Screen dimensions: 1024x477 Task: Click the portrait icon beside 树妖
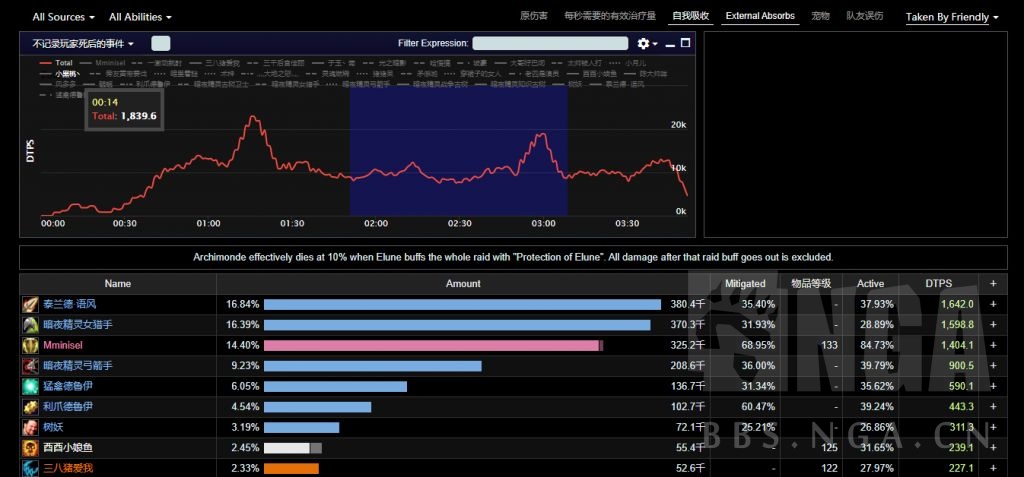click(x=30, y=427)
